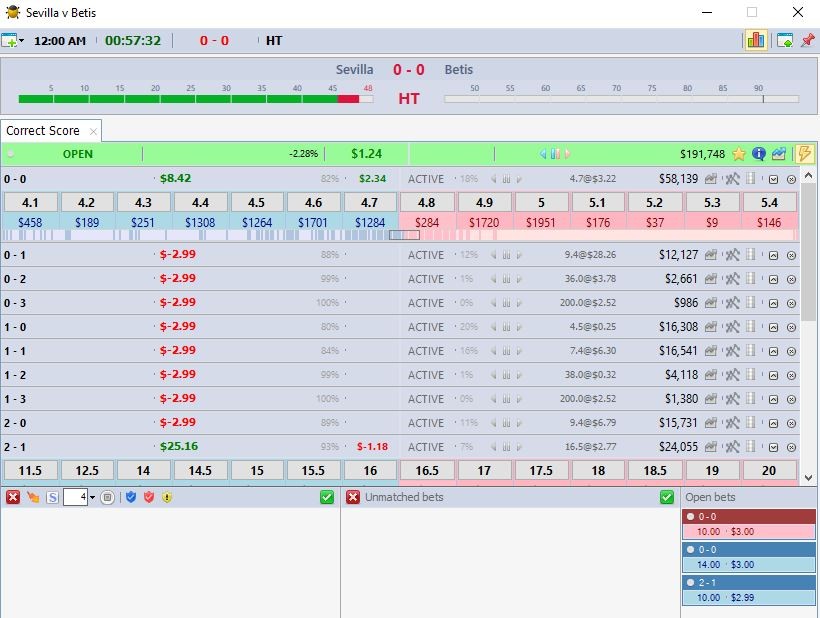Image resolution: width=820 pixels, height=618 pixels.
Task: Select the Correct Score tab
Action: coord(43,131)
